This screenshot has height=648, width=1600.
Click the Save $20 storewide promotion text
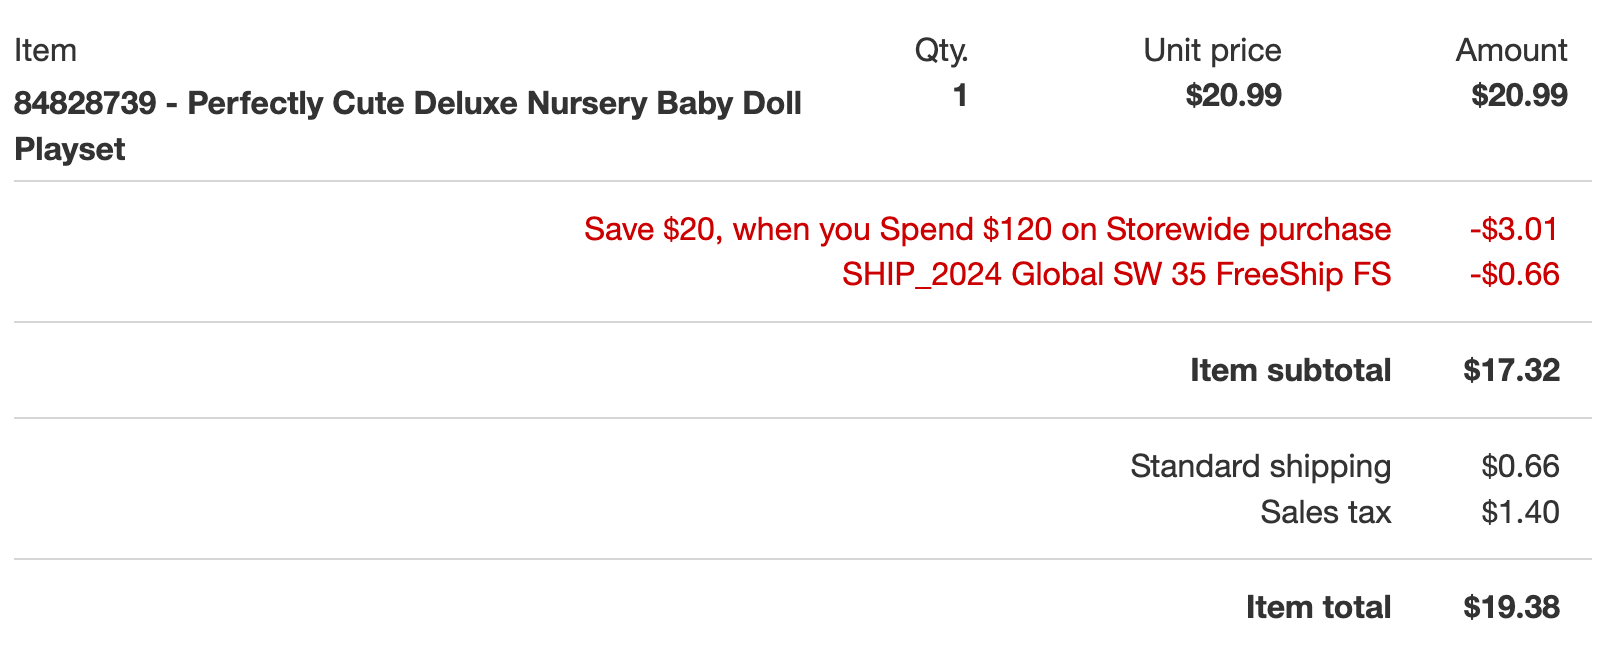tap(987, 230)
